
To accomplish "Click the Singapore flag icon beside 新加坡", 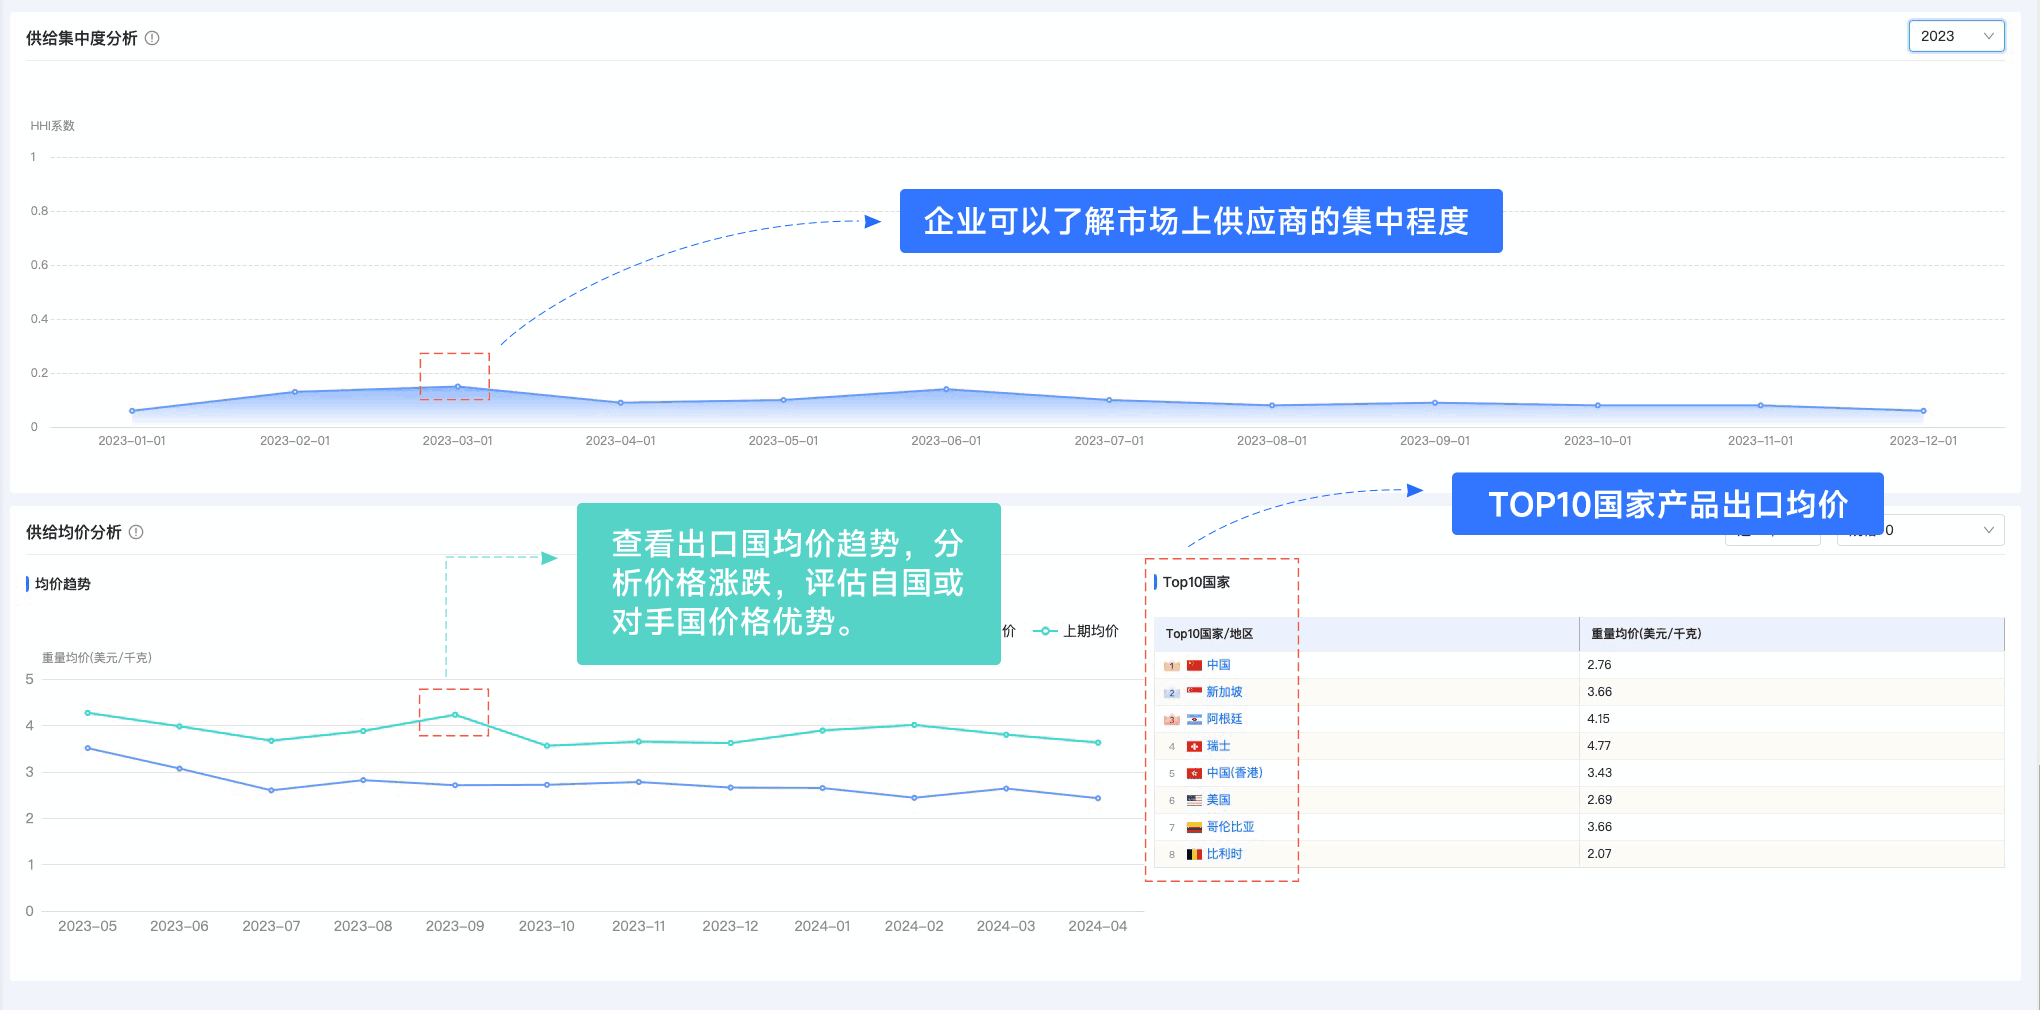I will click(1195, 691).
